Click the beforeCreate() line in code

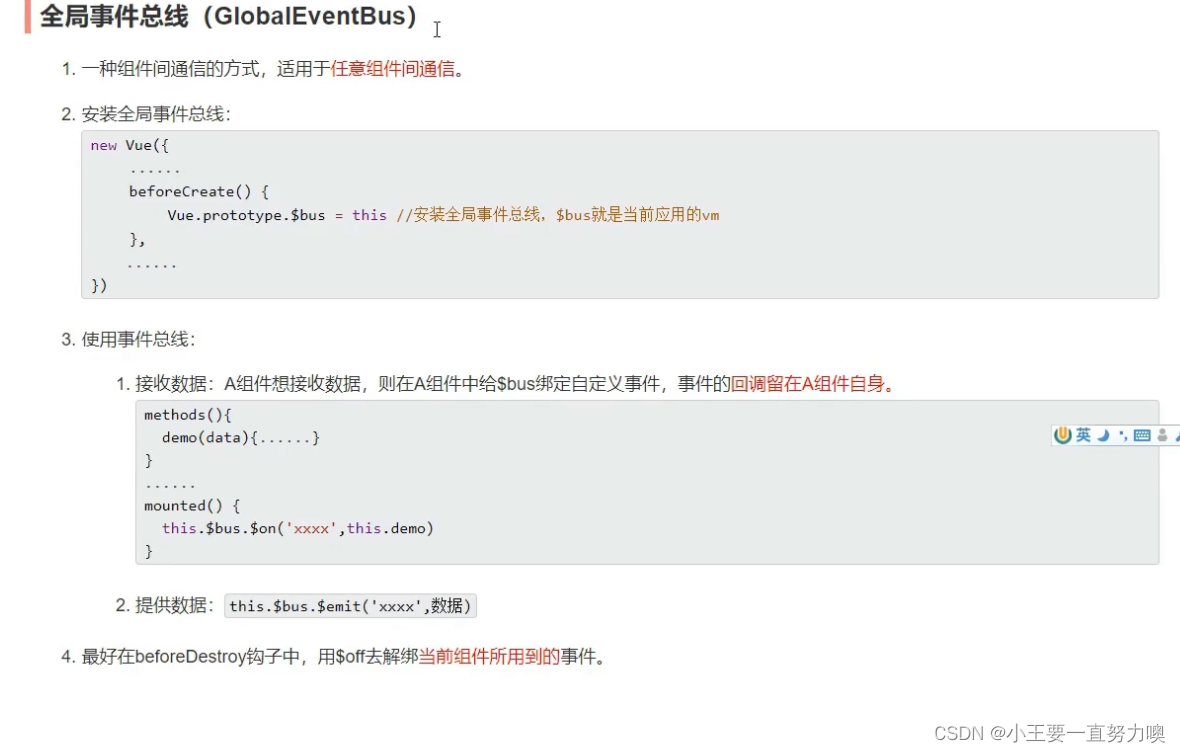click(x=198, y=191)
